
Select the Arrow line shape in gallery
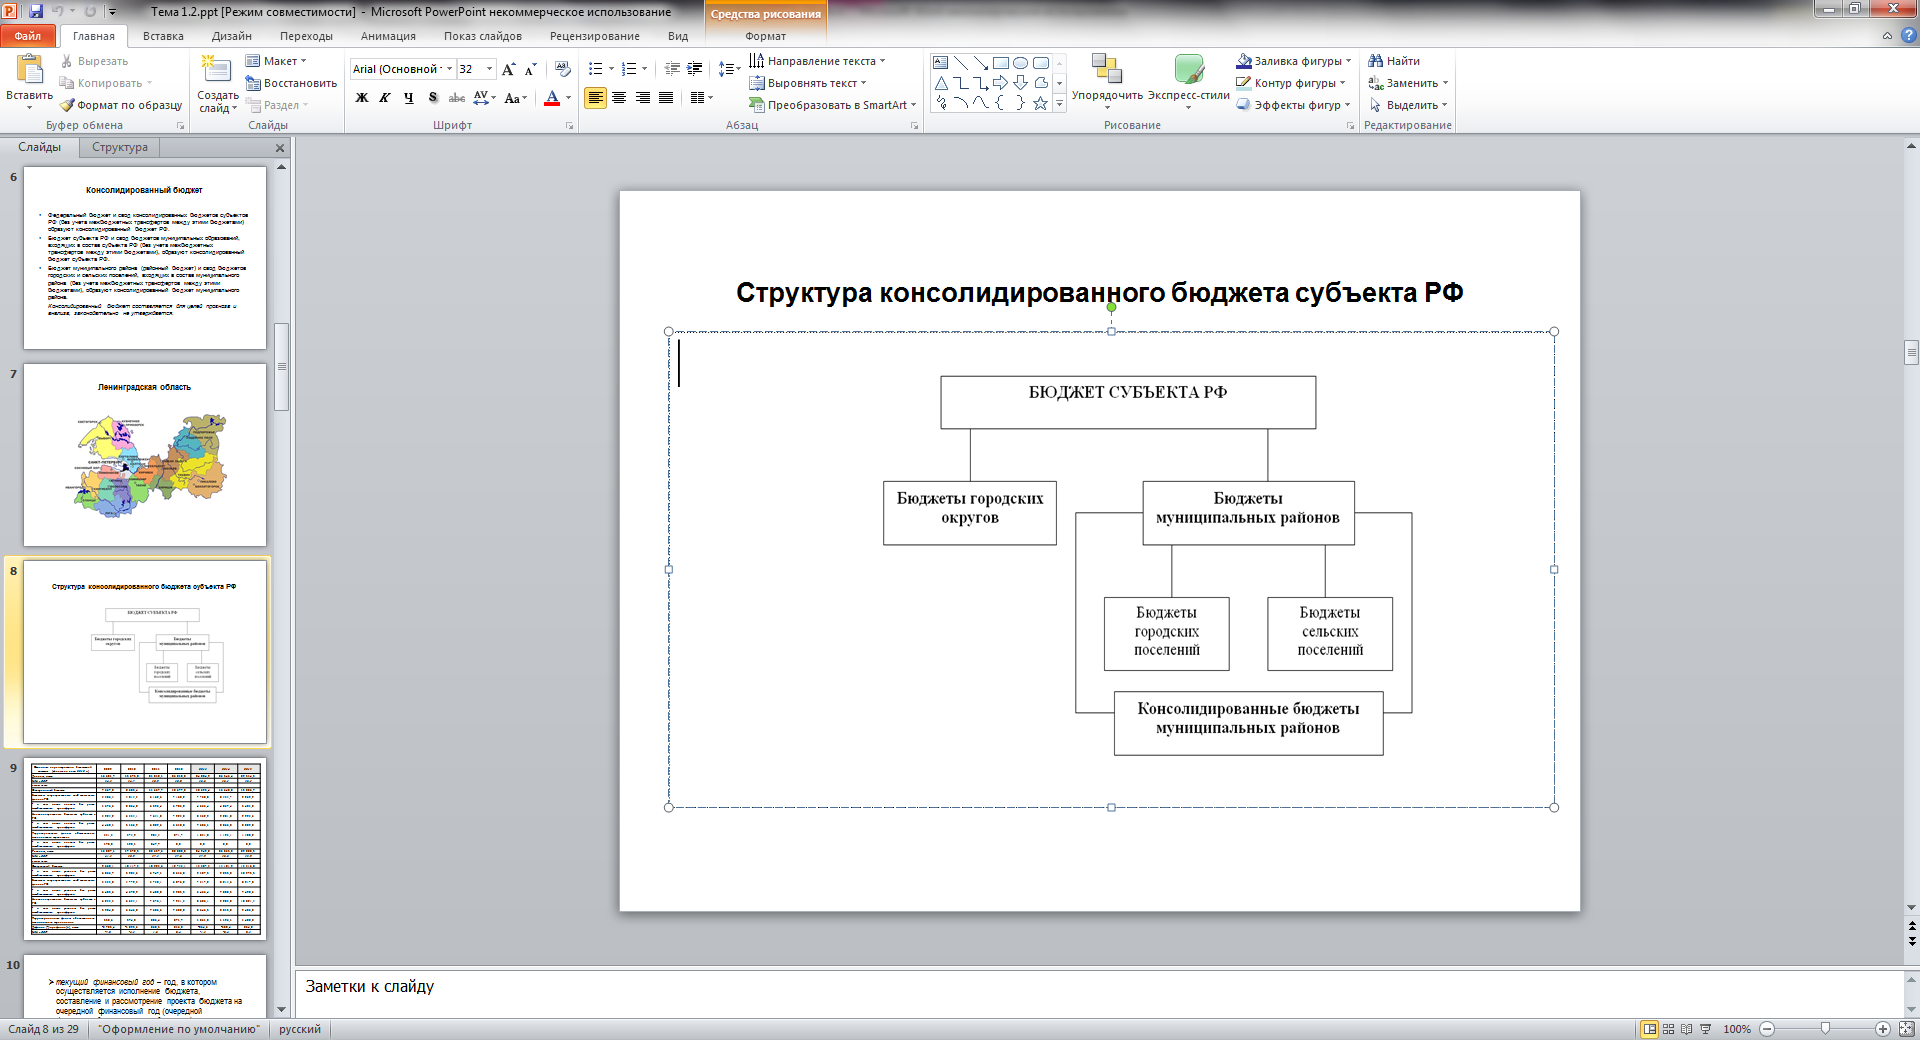tap(981, 62)
